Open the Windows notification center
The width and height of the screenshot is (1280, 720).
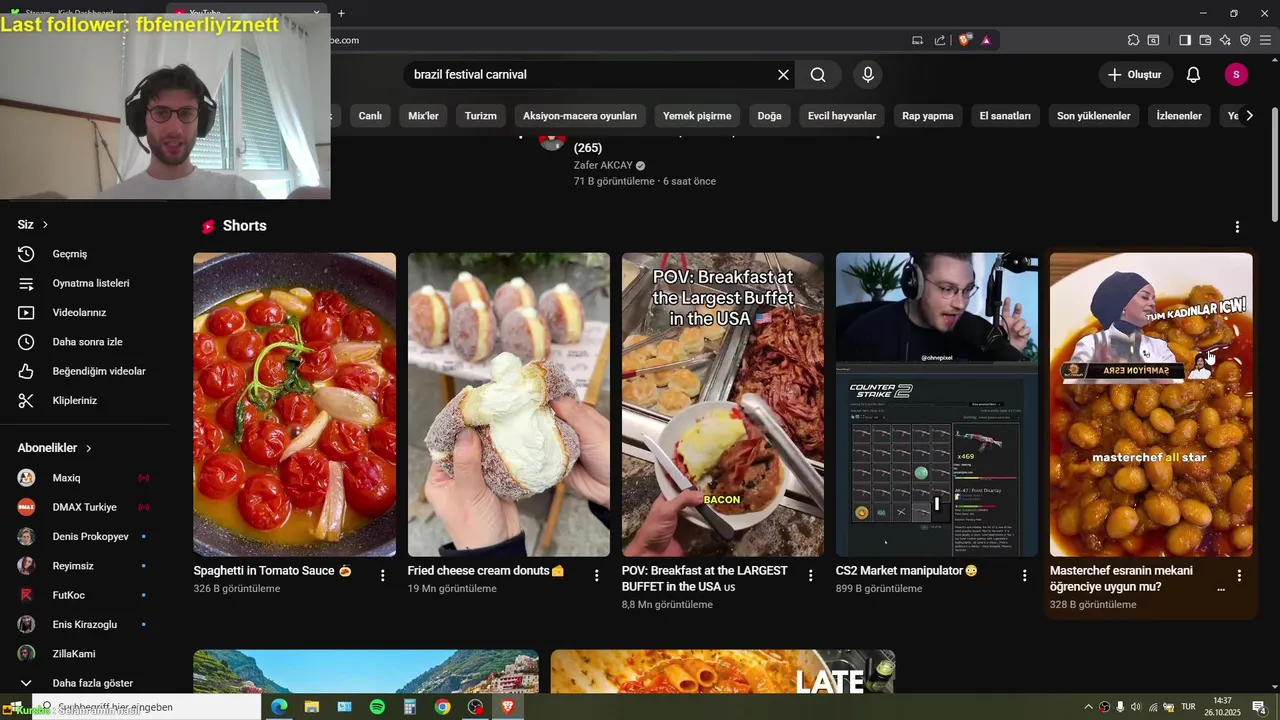click(x=1259, y=707)
